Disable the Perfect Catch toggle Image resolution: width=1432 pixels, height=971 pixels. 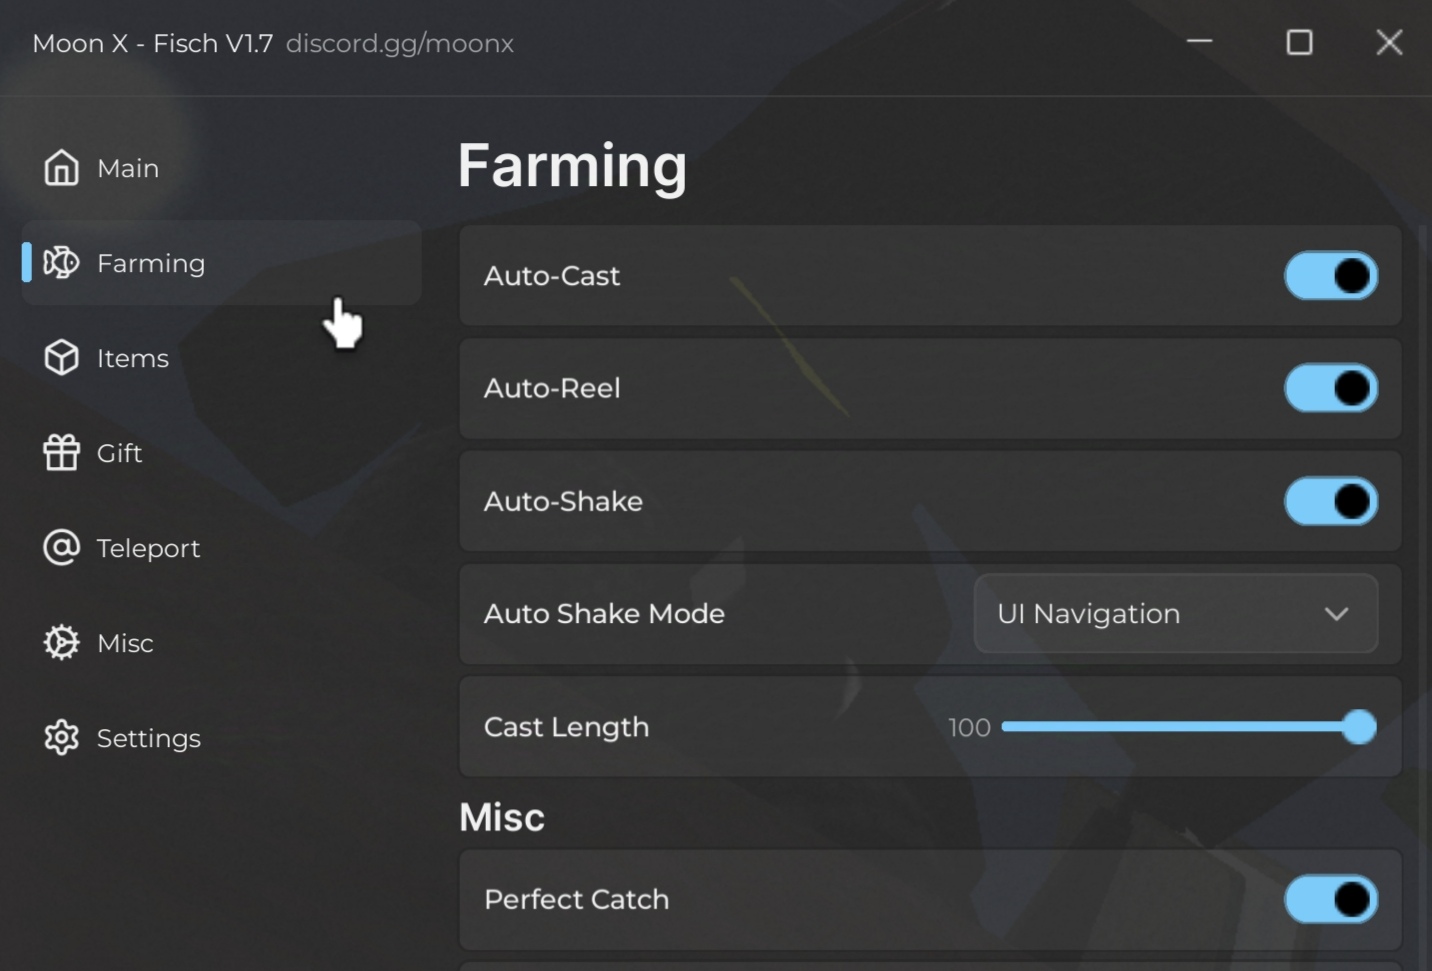[x=1331, y=899]
